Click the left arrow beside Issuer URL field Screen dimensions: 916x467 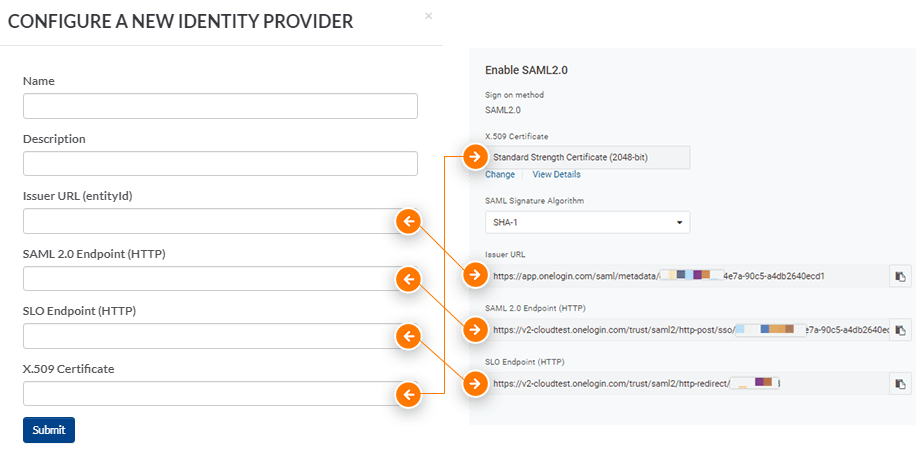click(408, 221)
